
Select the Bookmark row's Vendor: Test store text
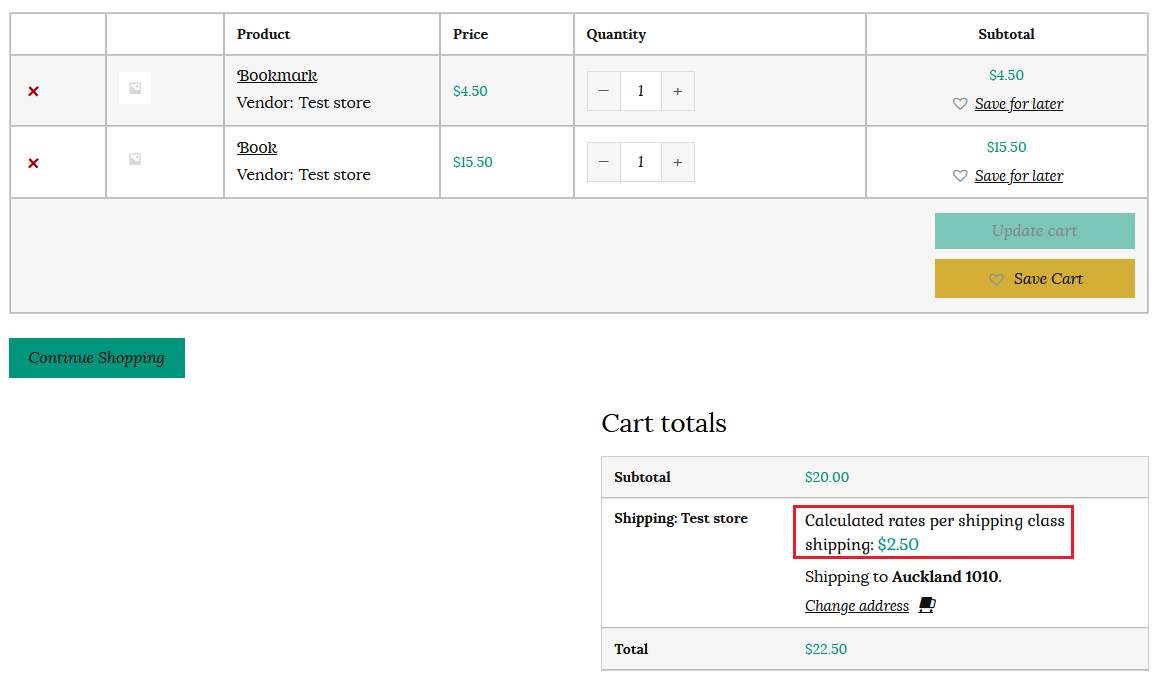[x=303, y=102]
